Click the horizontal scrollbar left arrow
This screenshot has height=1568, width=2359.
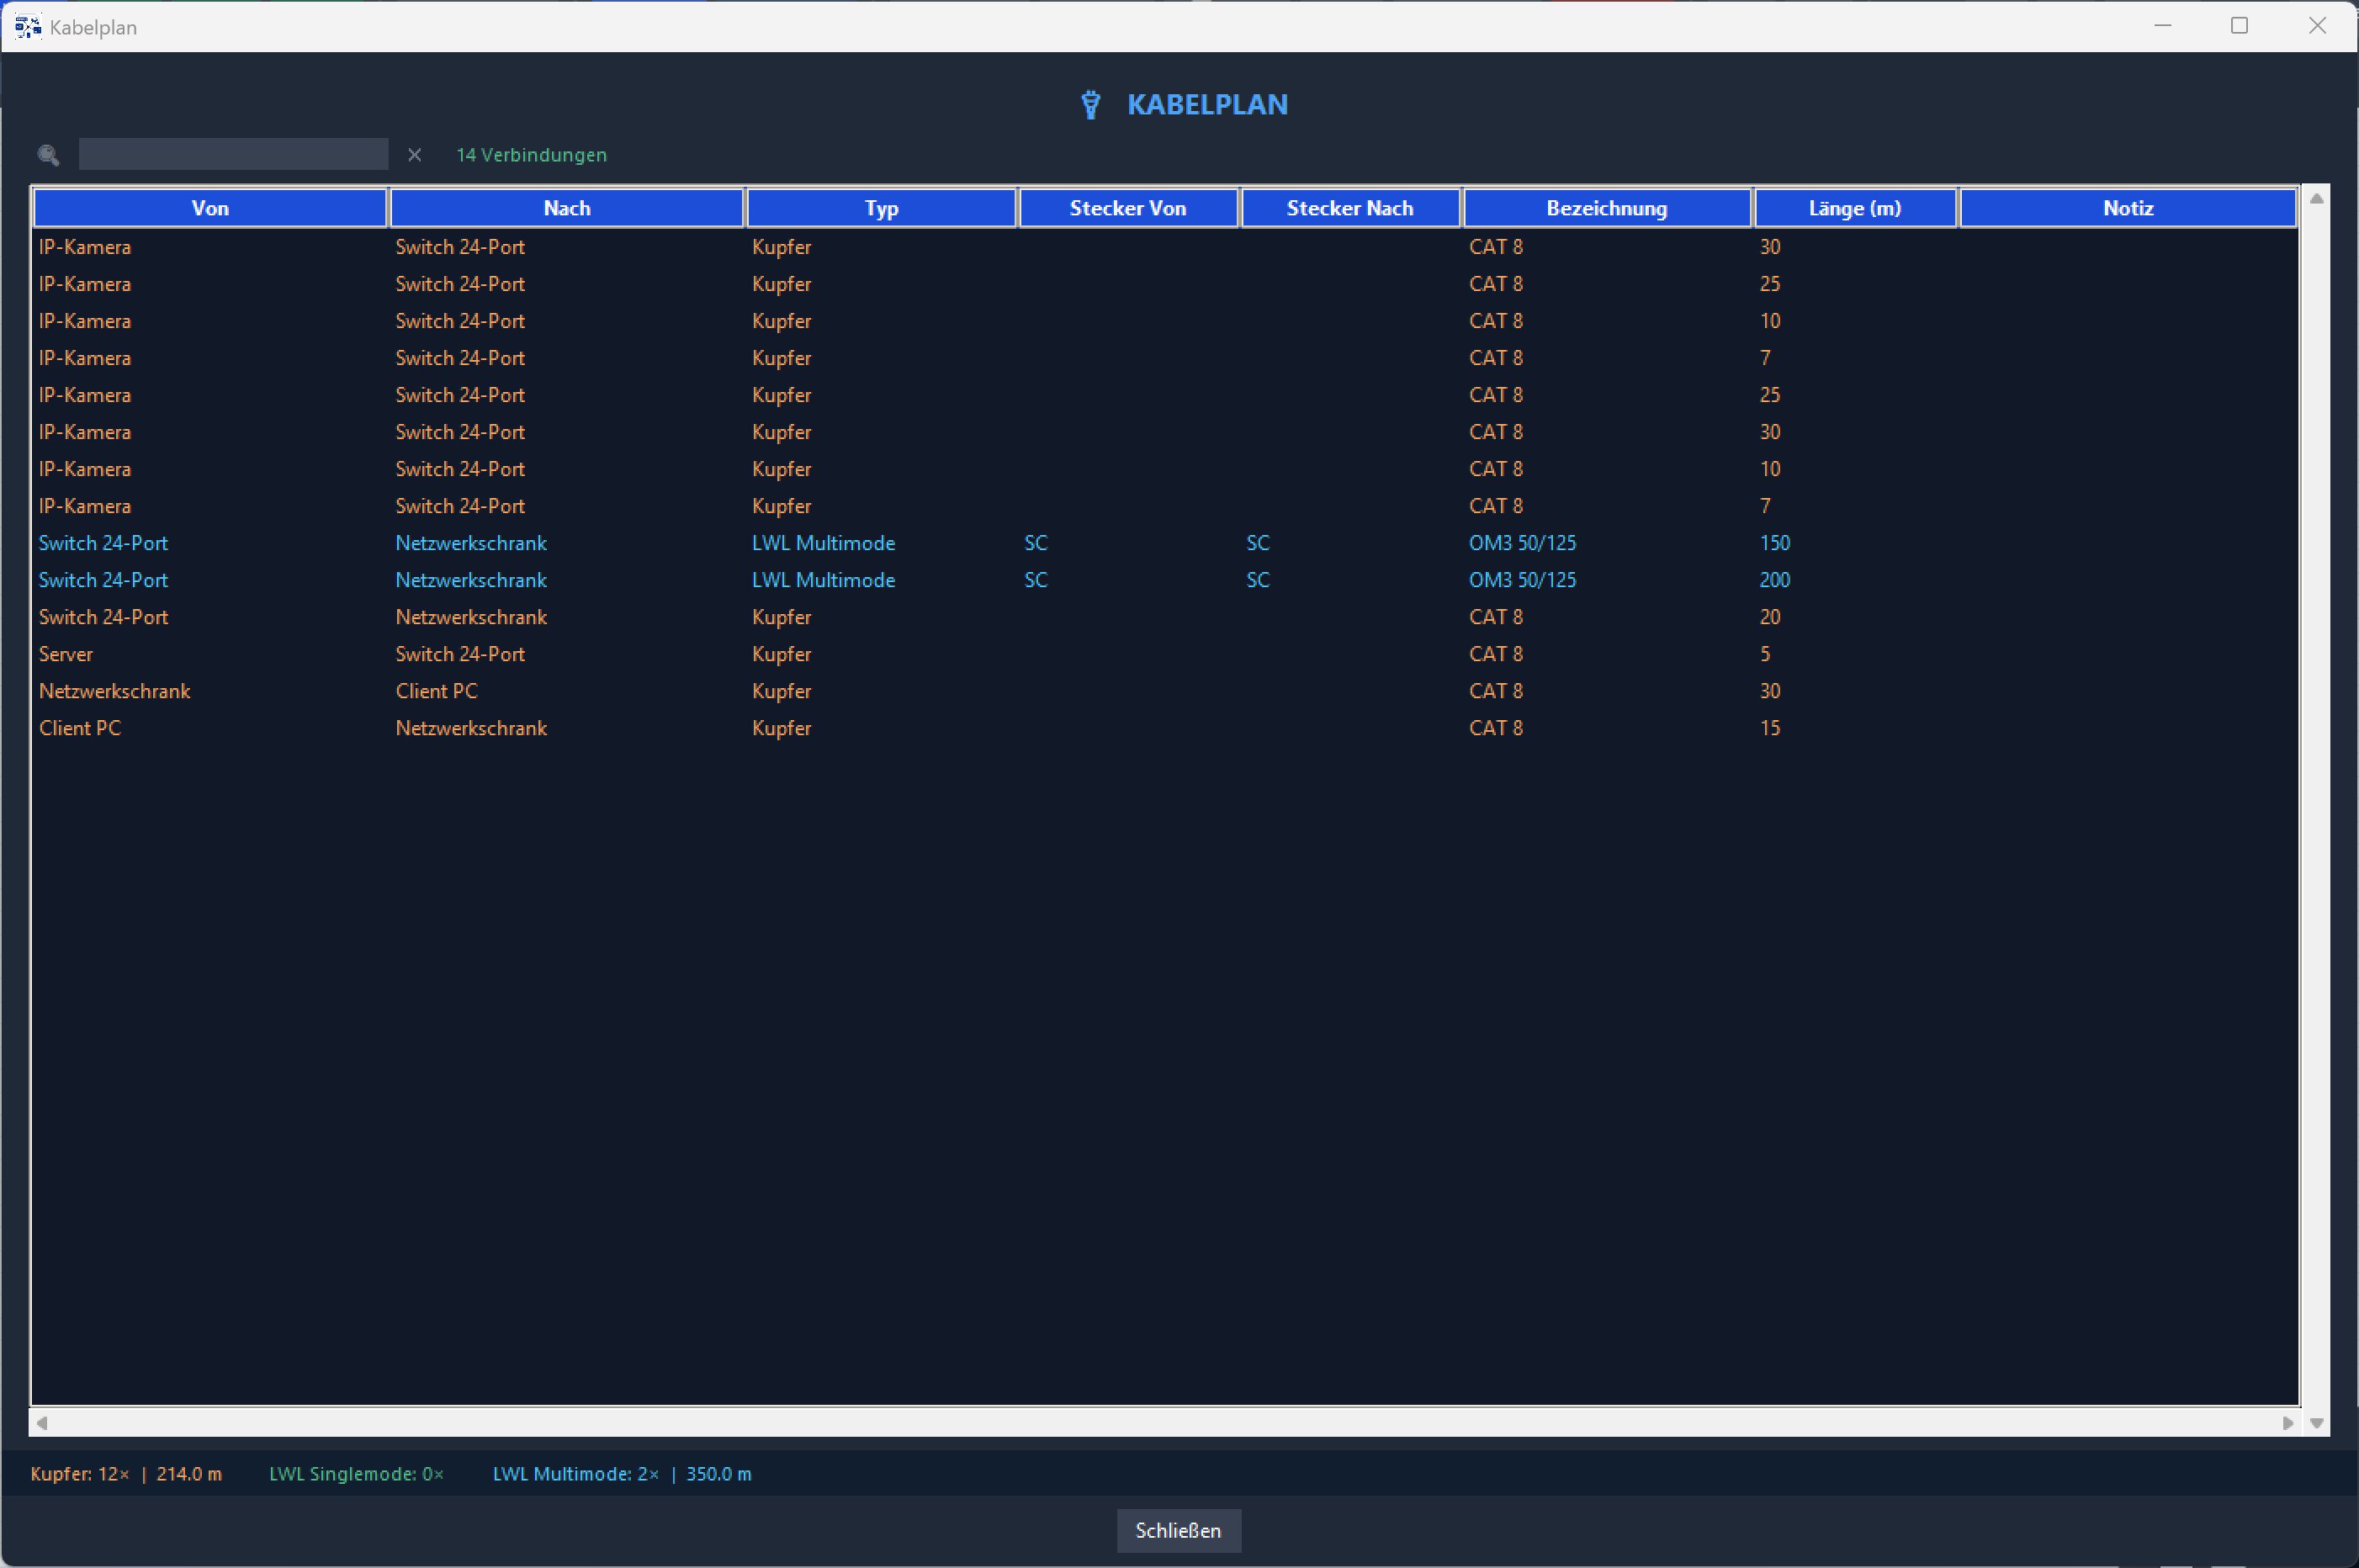(x=42, y=1423)
